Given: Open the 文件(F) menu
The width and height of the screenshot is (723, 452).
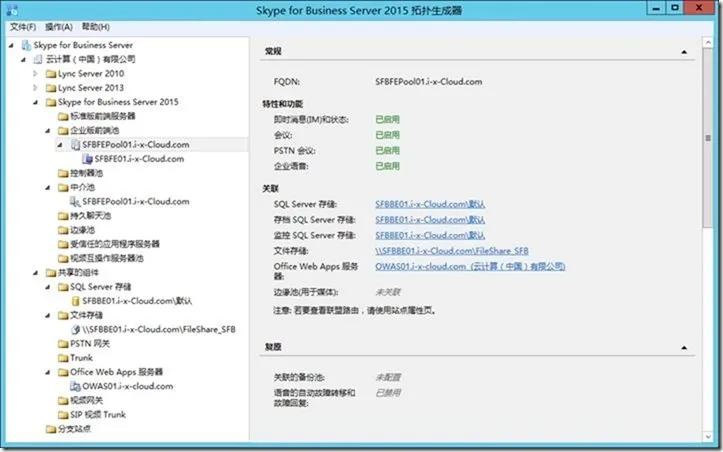Looking at the screenshot, I should pyautogui.click(x=23, y=27).
